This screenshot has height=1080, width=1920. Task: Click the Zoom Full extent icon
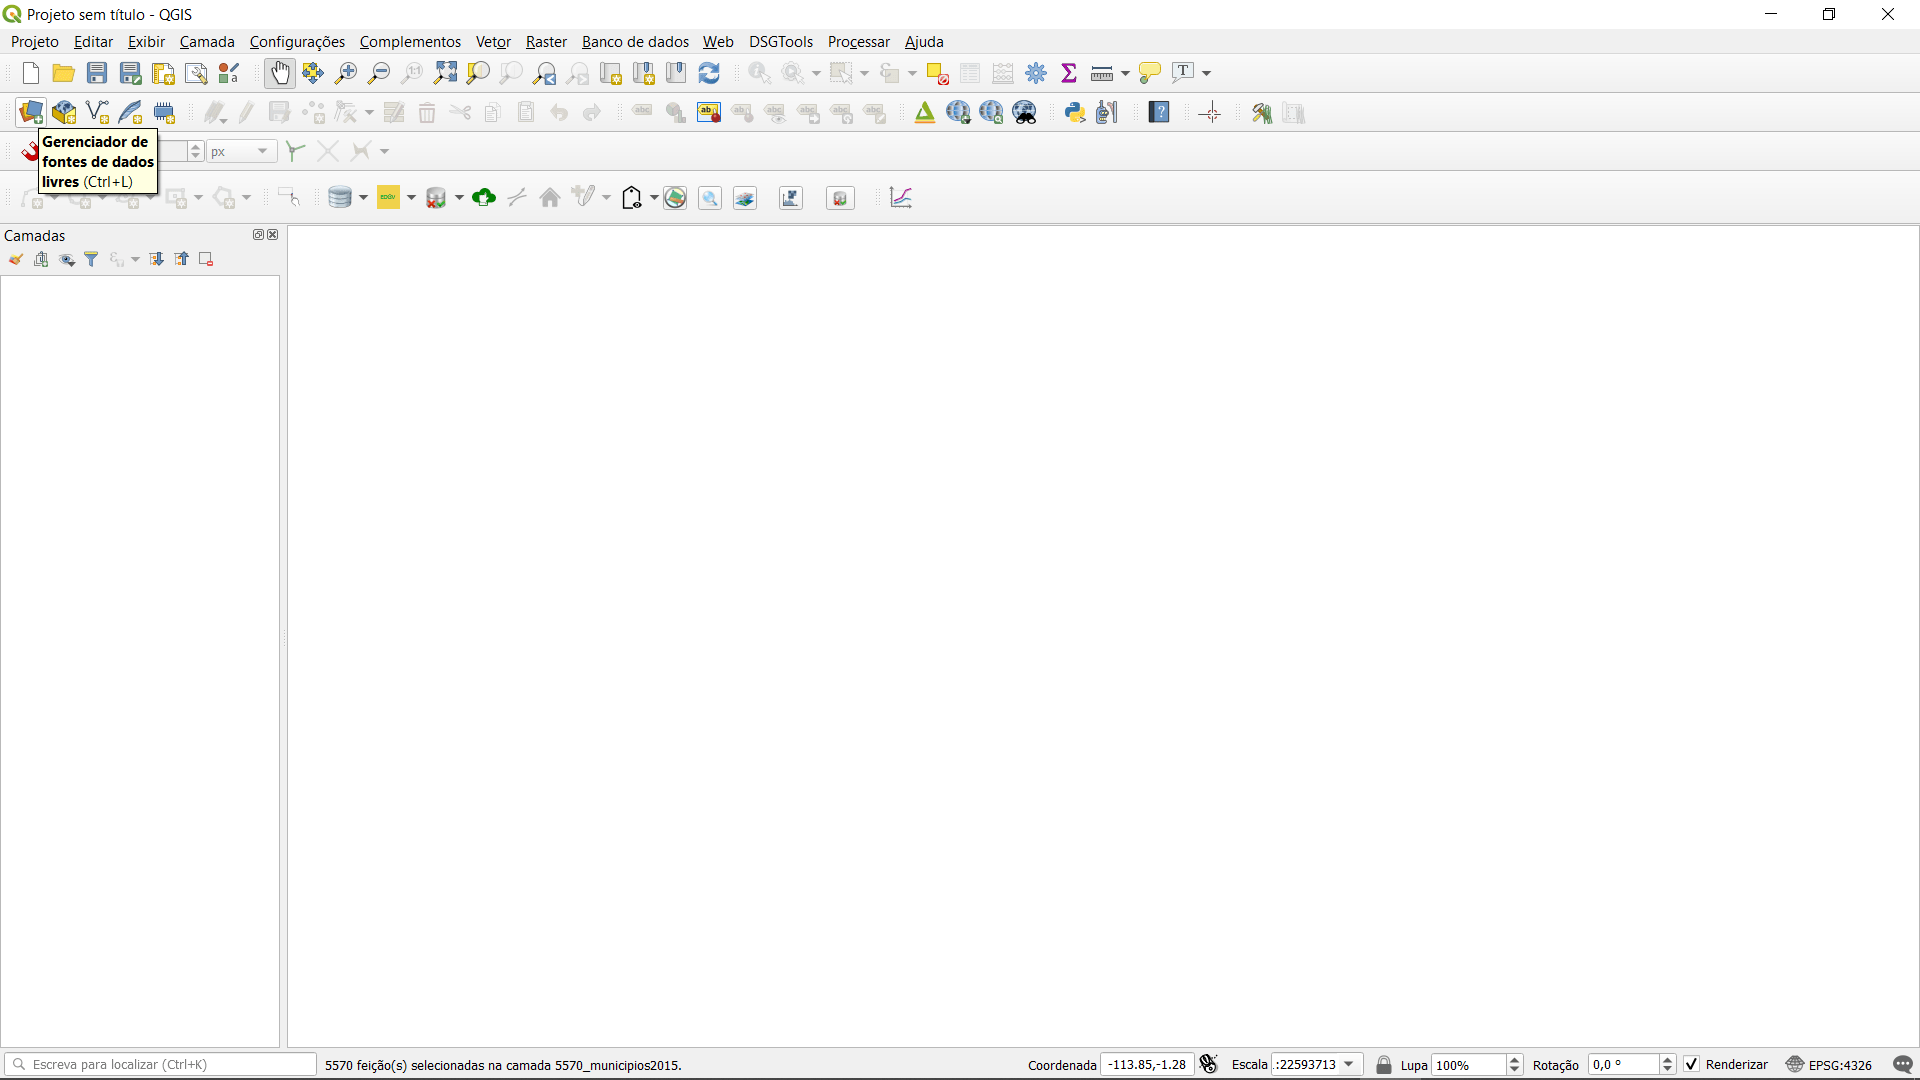[445, 73]
